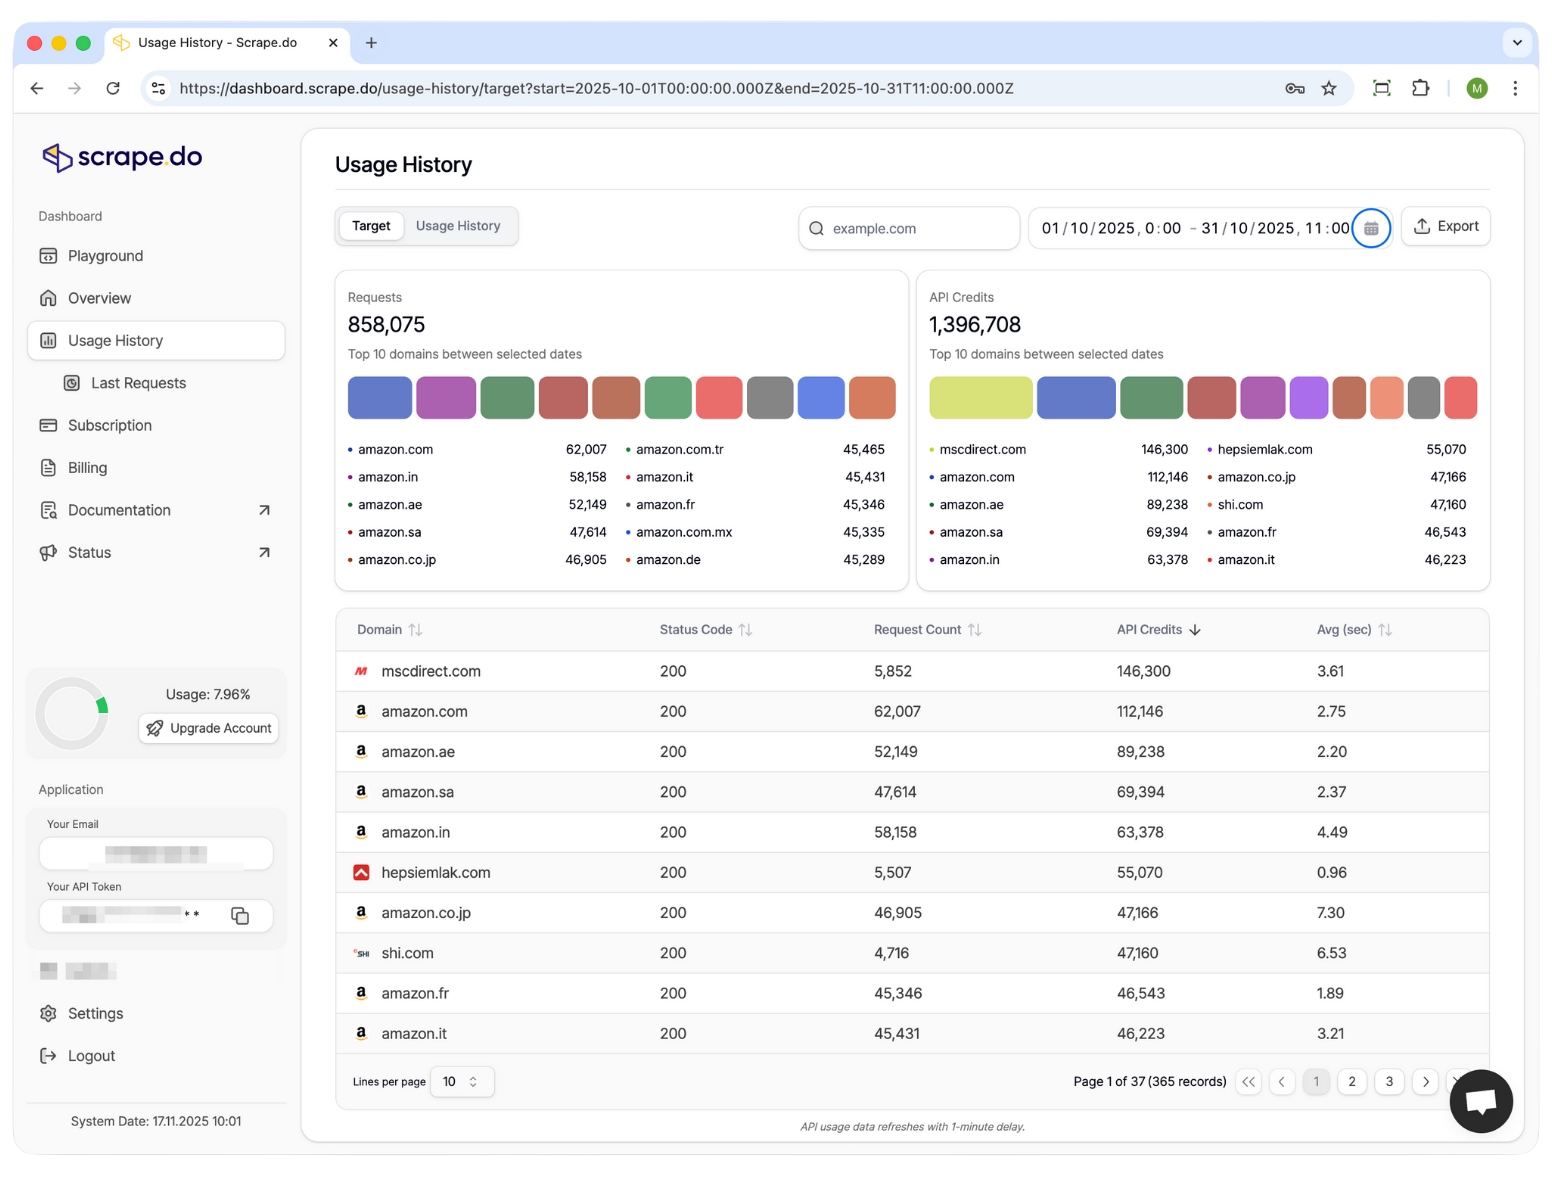Open the browser extensions puzzle icon

click(1420, 88)
